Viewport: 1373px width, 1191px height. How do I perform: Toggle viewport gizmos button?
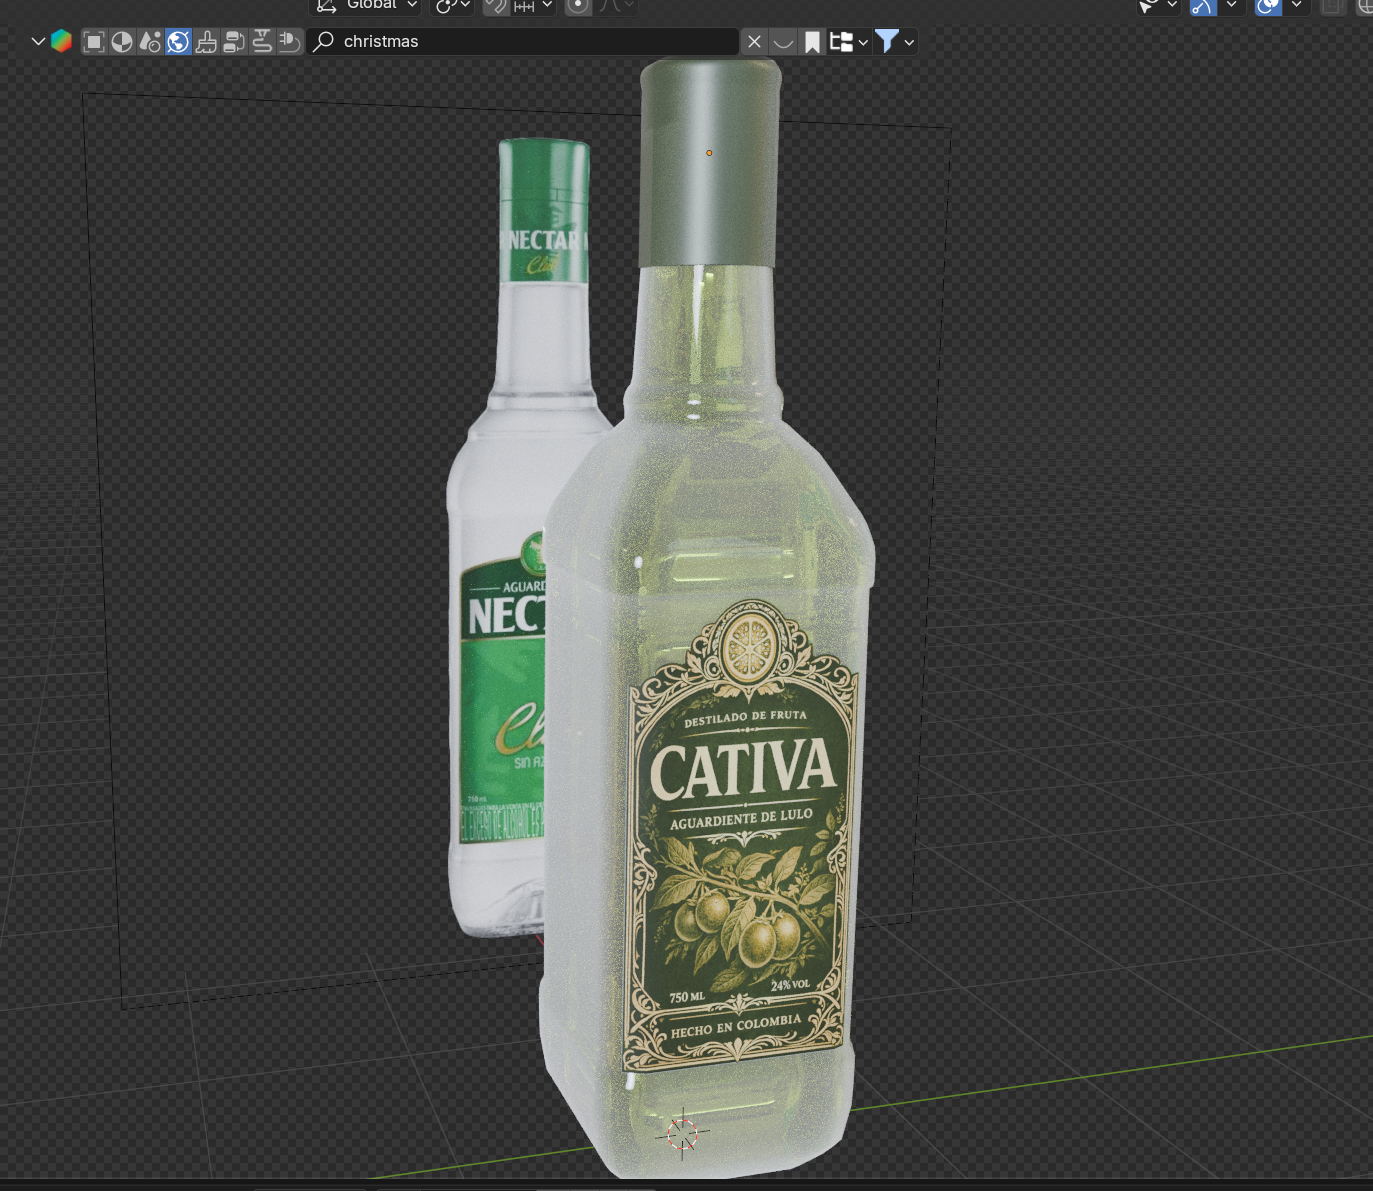(x=1203, y=5)
